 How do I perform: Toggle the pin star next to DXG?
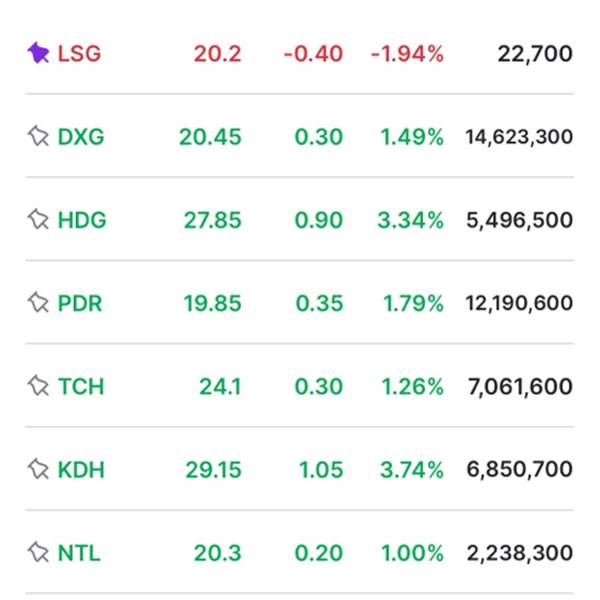click(x=37, y=137)
